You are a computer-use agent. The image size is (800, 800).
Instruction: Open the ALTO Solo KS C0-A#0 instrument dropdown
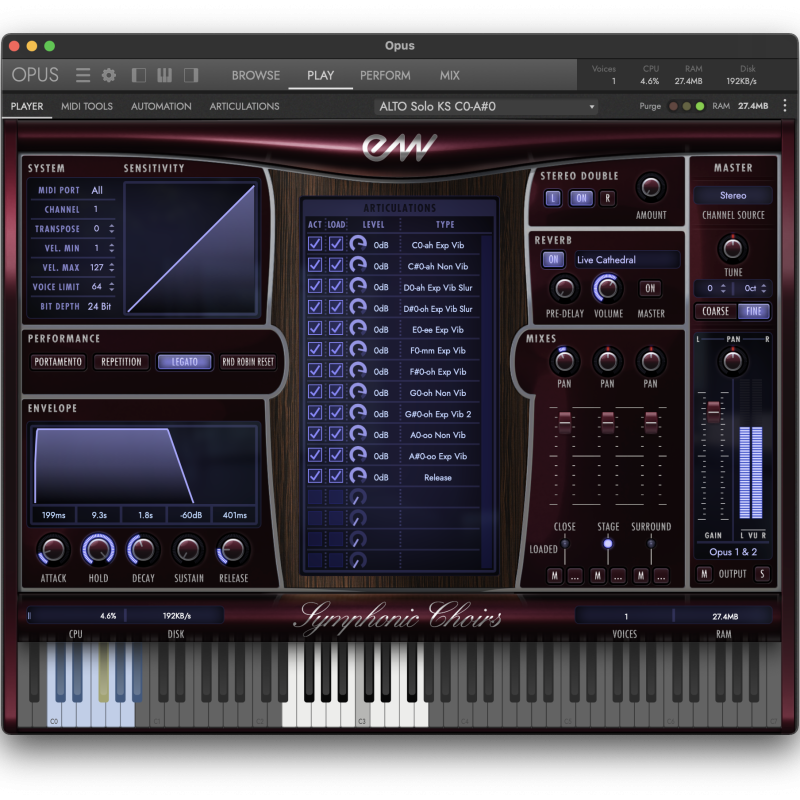click(486, 107)
